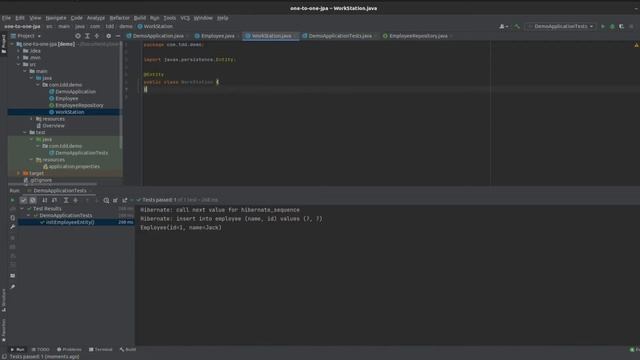The image size is (640, 360).
Task: Close the WorkStation.java editor tab
Action: [x=296, y=36]
